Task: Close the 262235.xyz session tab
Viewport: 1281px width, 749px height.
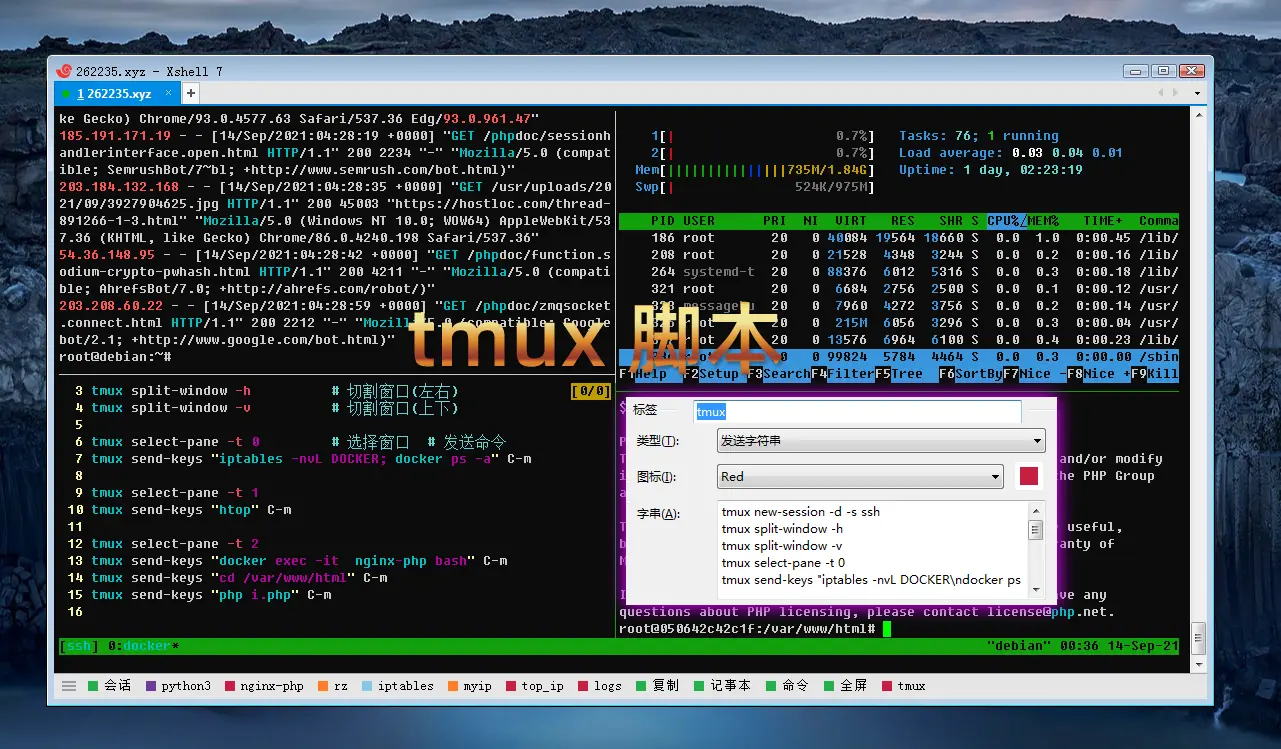Action: (168, 93)
